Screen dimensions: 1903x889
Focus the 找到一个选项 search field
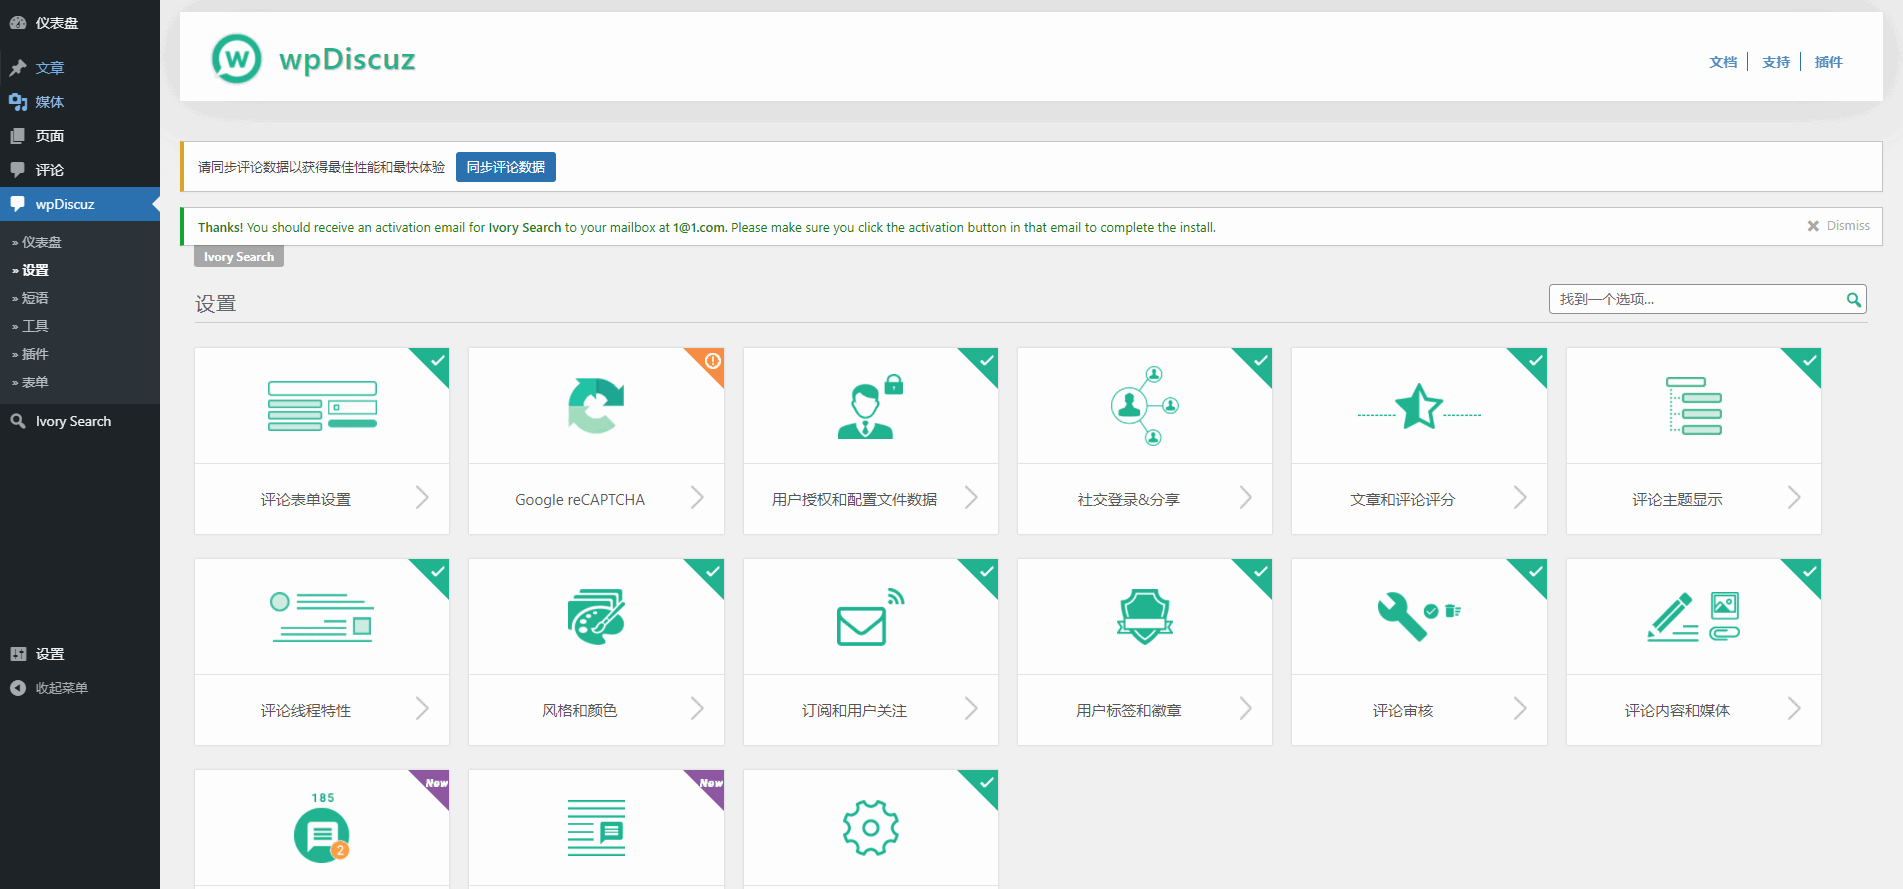pyautogui.click(x=1707, y=299)
